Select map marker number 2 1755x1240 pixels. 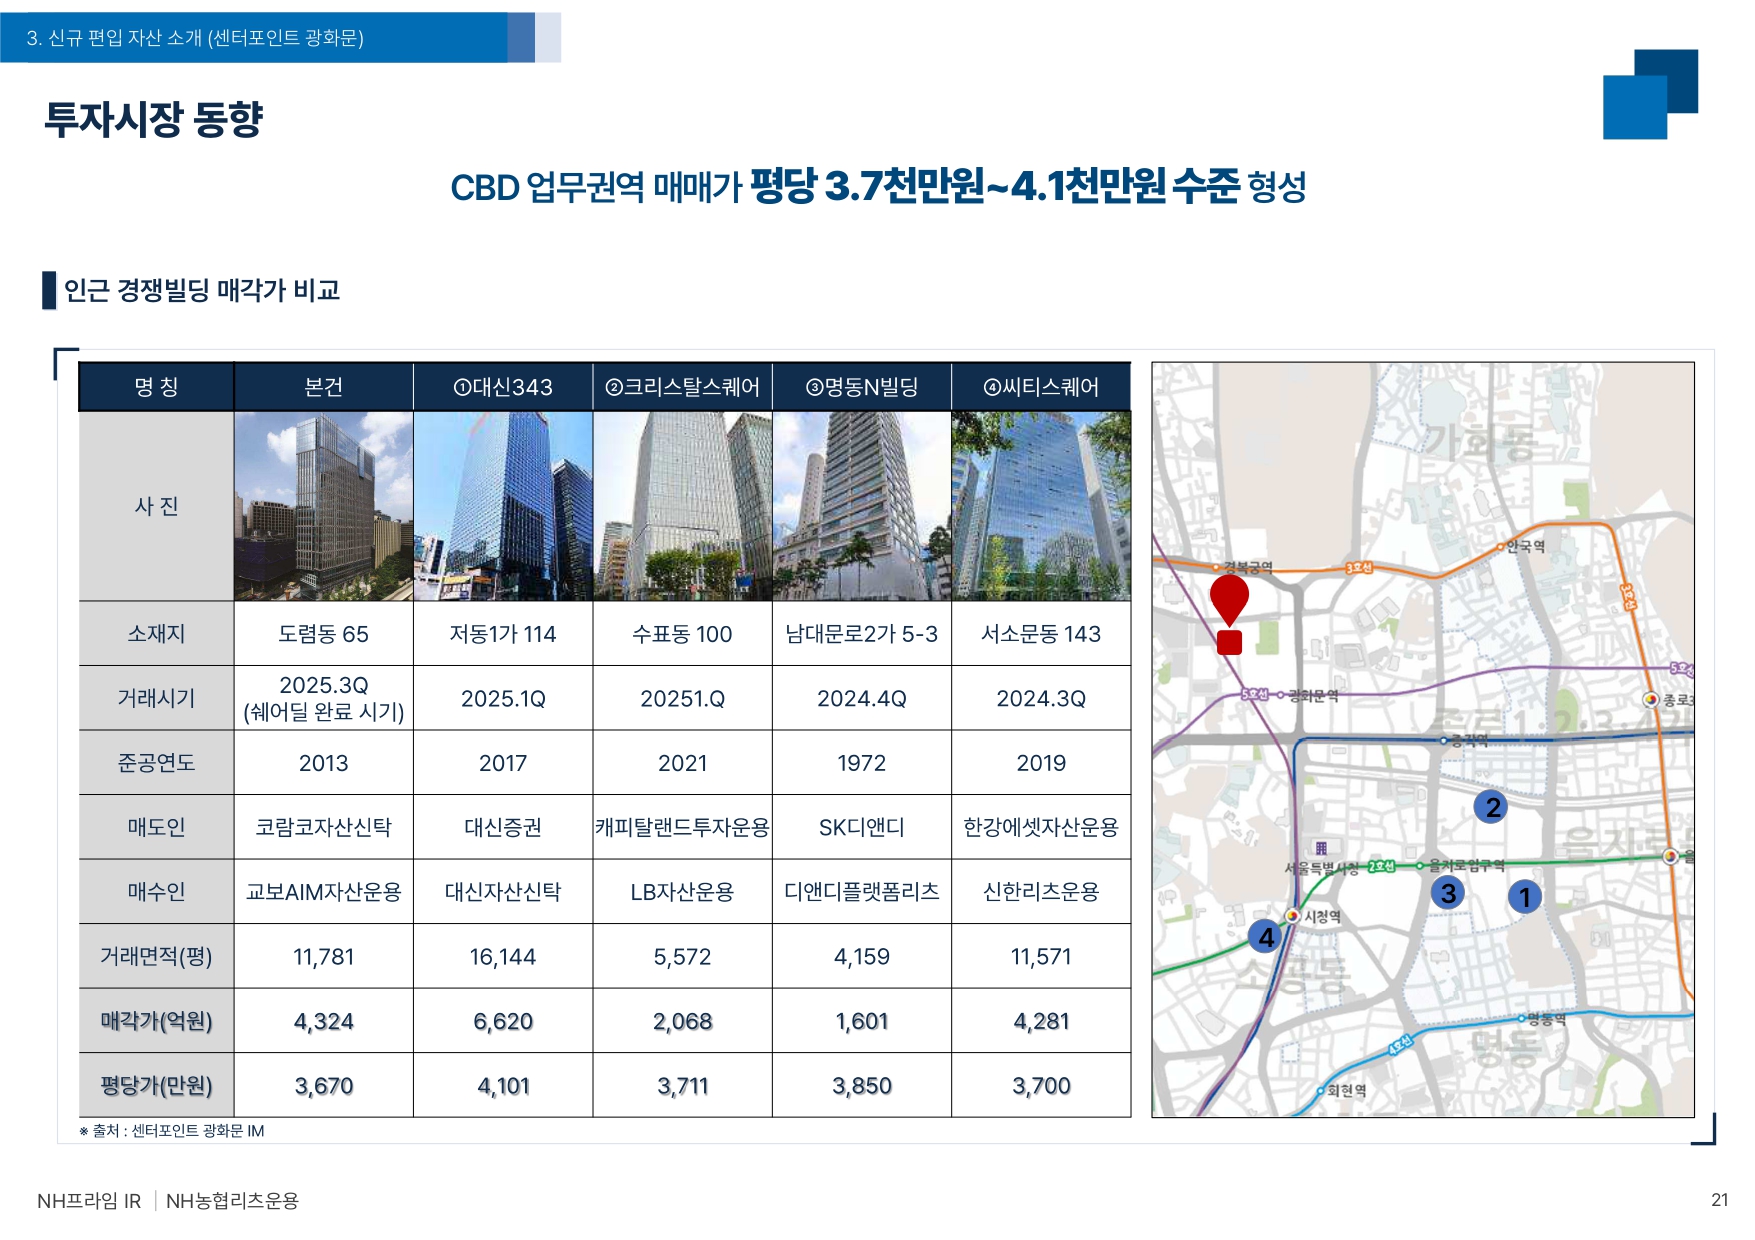point(1492,807)
